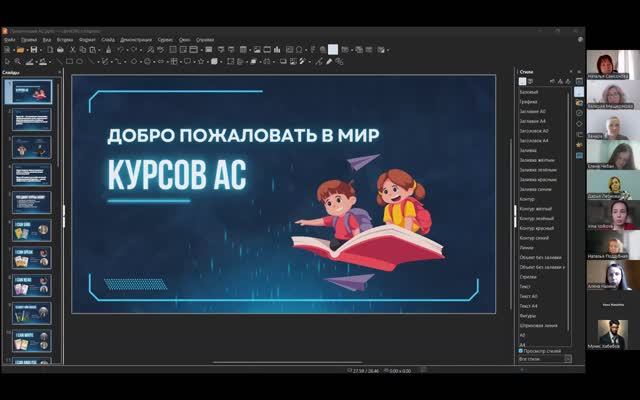Toggle Edit Points mode icon
Viewport: 640px width, 400px height.
(x=319, y=61)
